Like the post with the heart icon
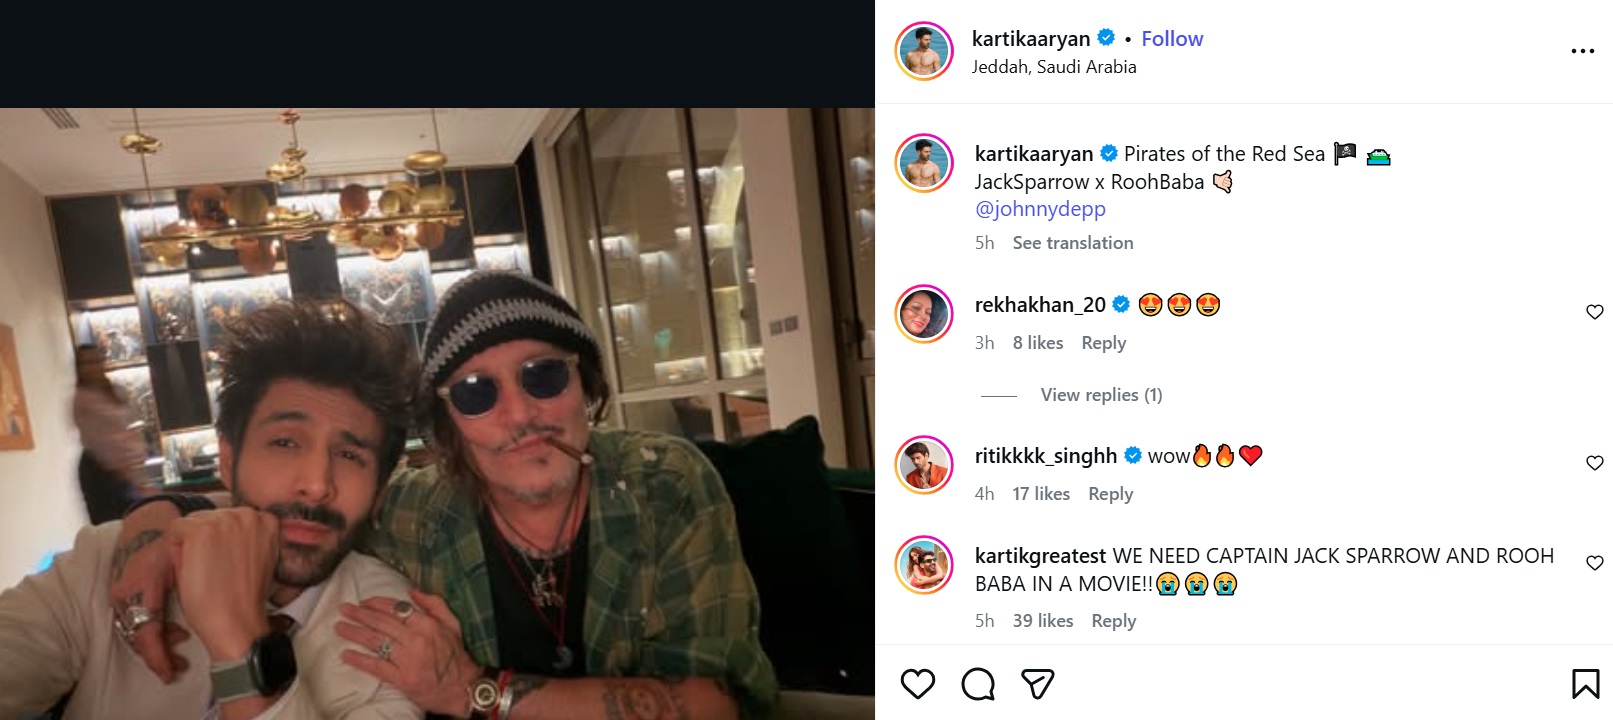 click(917, 684)
